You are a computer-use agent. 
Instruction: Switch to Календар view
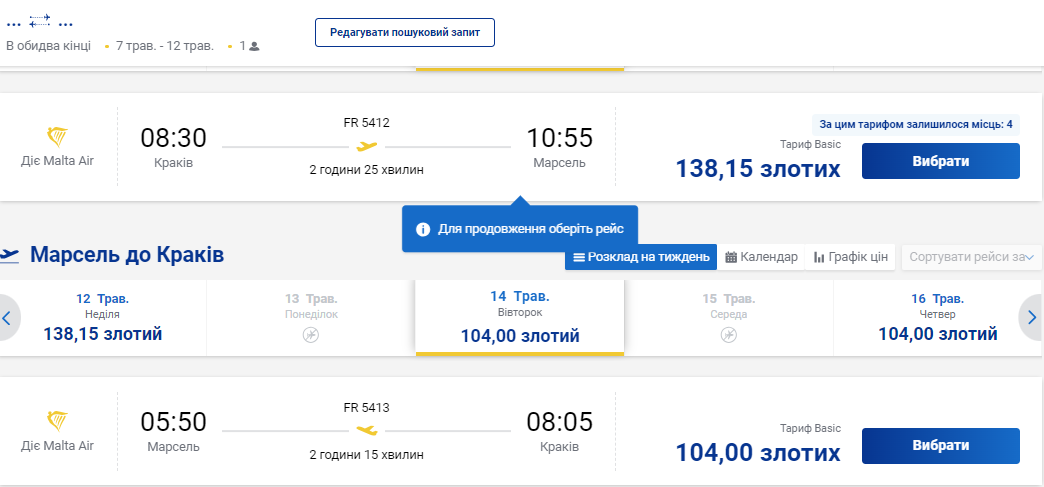click(x=761, y=257)
